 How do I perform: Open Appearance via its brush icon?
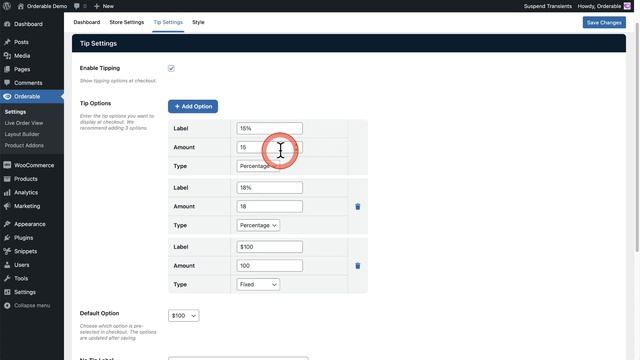[7, 224]
